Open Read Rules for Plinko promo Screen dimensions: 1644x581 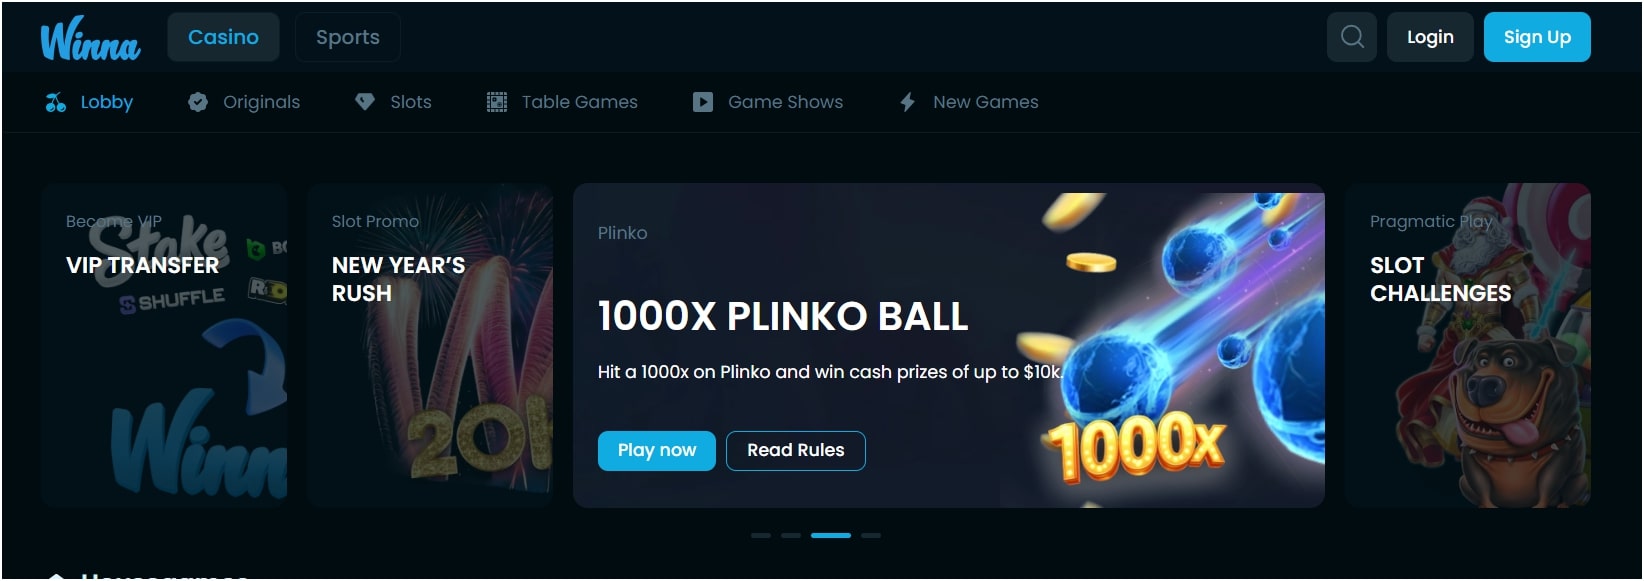pos(796,451)
